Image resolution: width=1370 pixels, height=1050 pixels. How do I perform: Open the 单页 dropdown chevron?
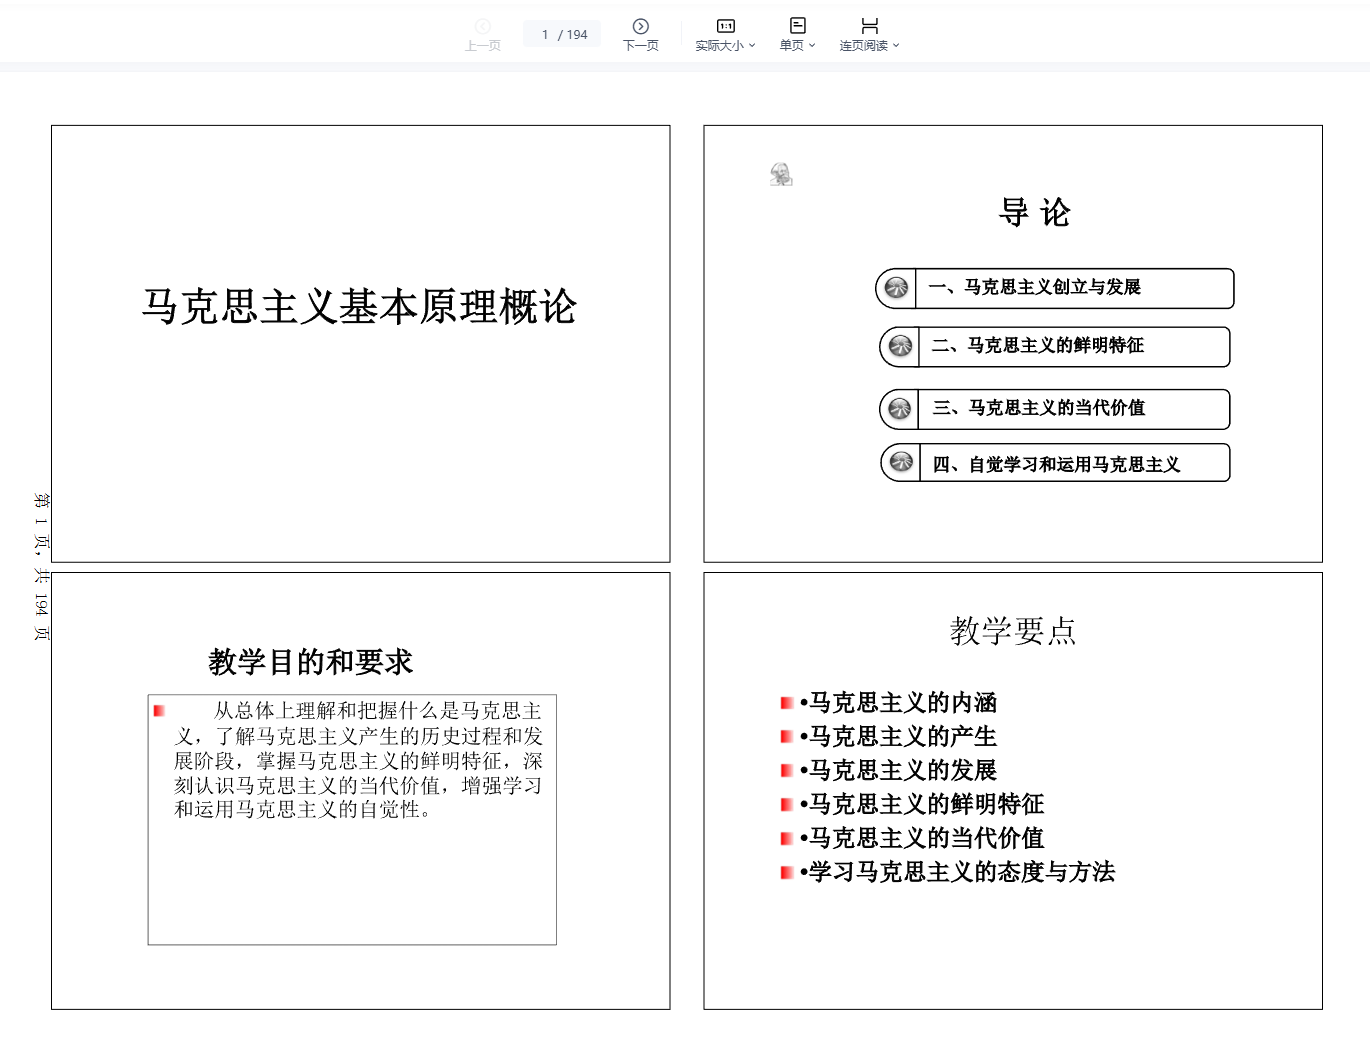pos(812,46)
